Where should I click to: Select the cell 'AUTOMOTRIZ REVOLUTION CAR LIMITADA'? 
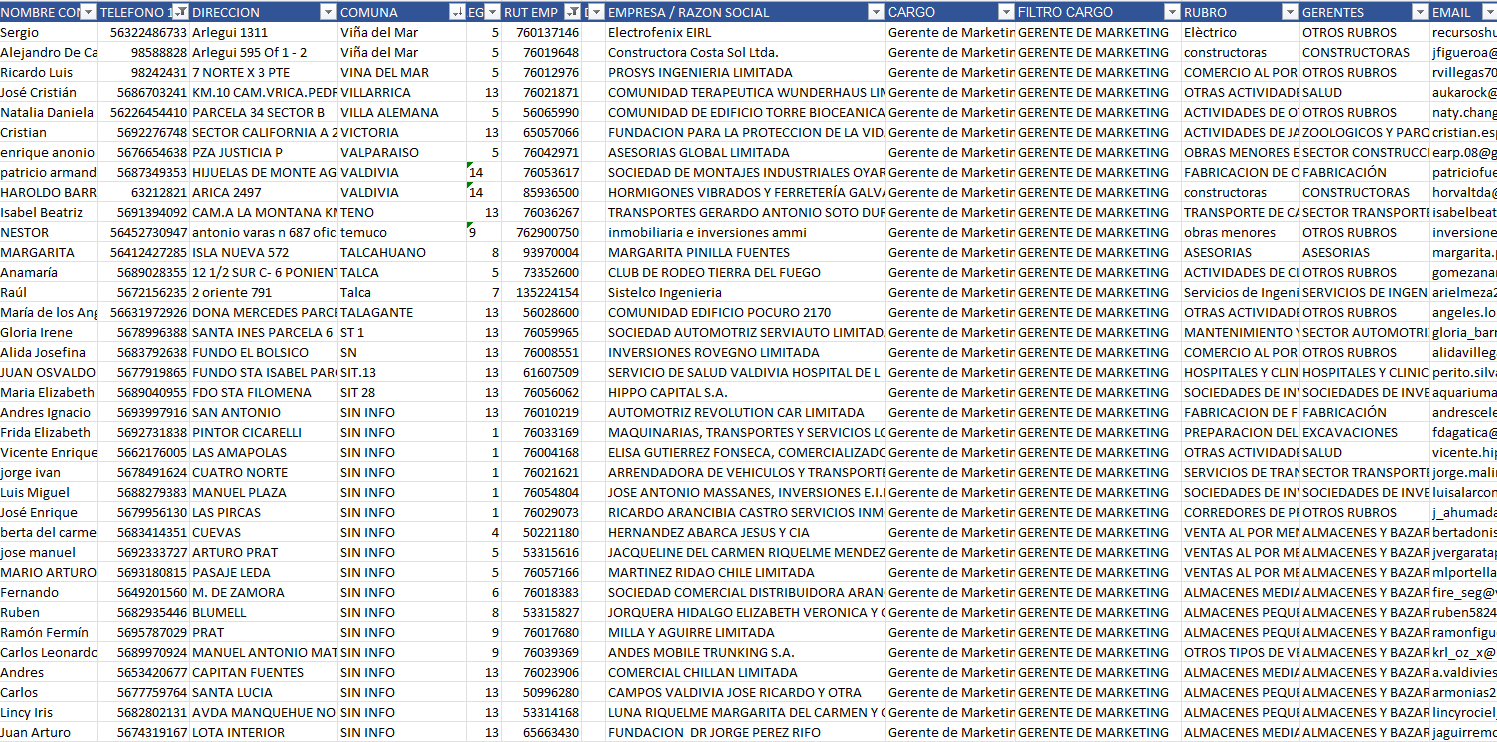point(745,412)
